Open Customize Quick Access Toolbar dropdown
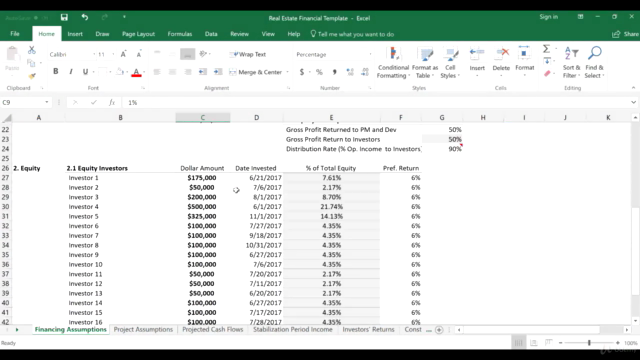The height and width of the screenshot is (360, 640). (x=124, y=17)
